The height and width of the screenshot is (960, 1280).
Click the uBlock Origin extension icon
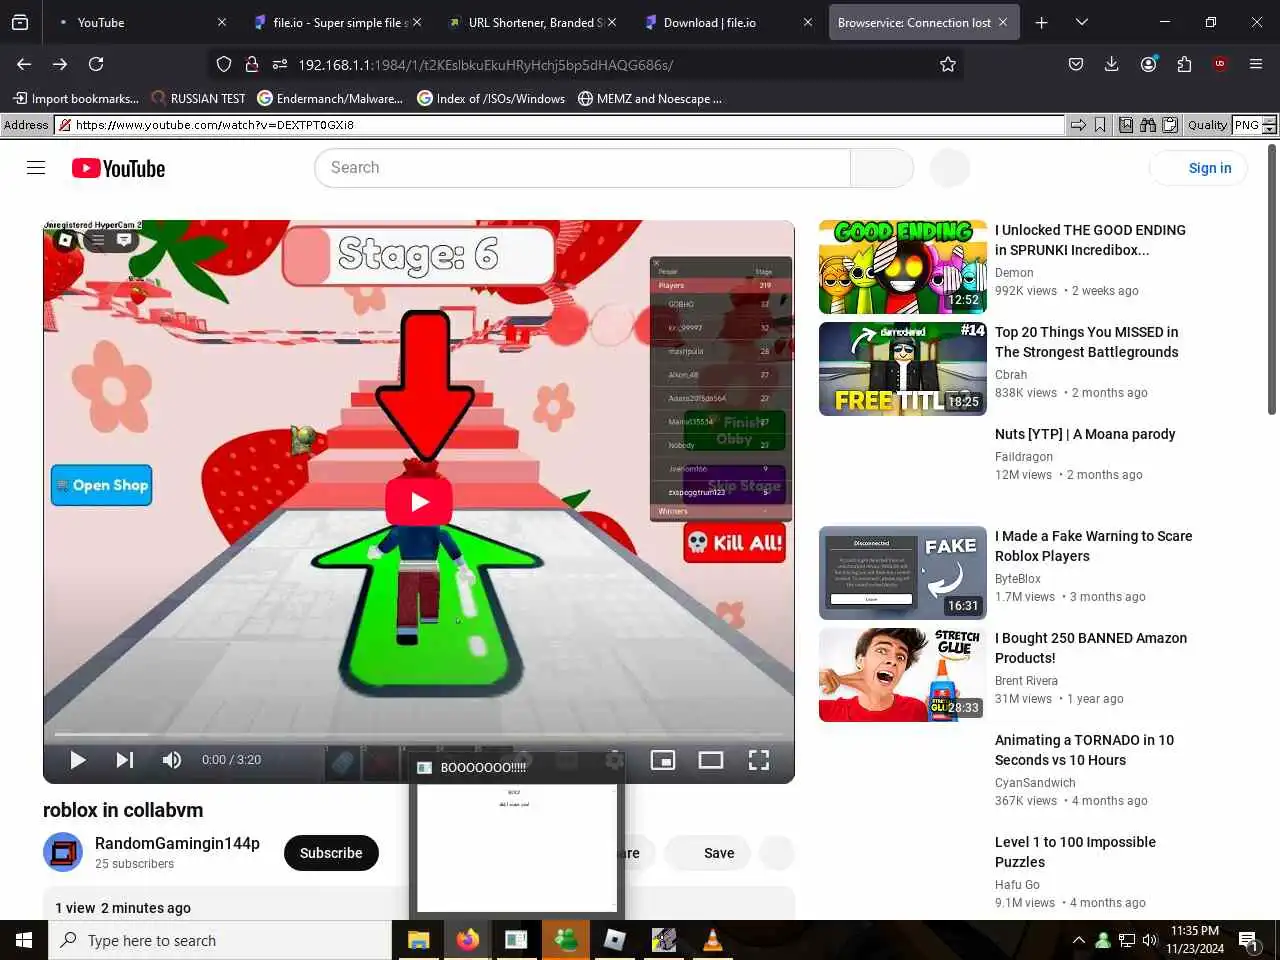[1220, 64]
